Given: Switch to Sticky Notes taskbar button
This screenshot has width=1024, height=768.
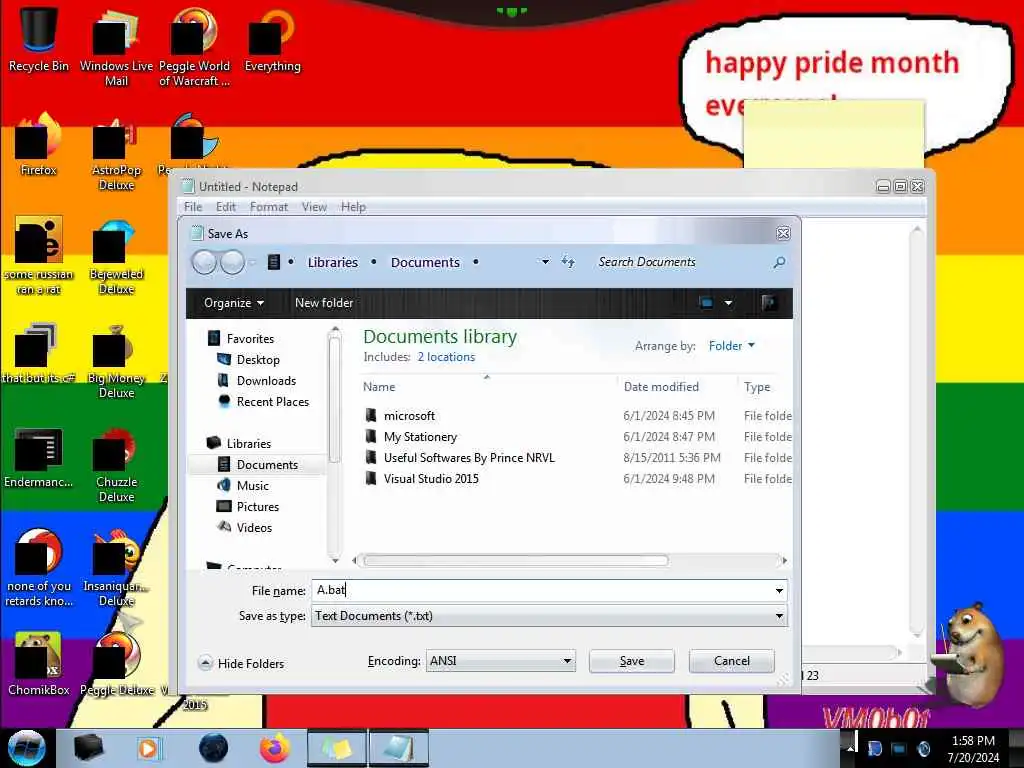Looking at the screenshot, I should (x=337, y=748).
